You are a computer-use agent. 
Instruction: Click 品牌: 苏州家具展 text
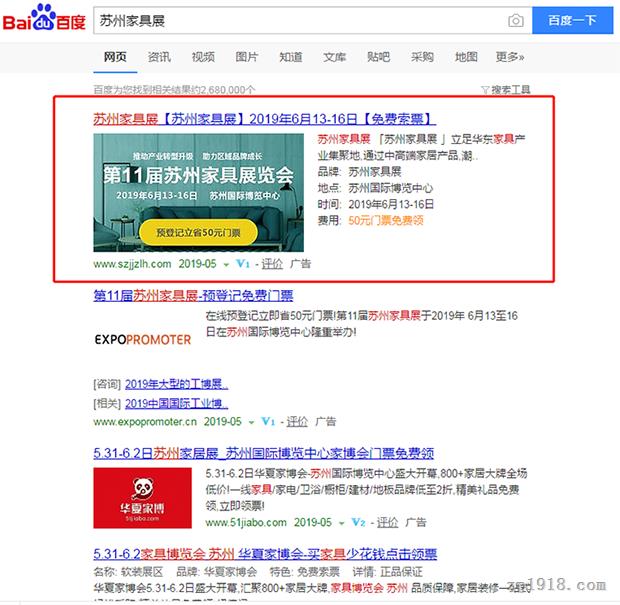(x=359, y=172)
